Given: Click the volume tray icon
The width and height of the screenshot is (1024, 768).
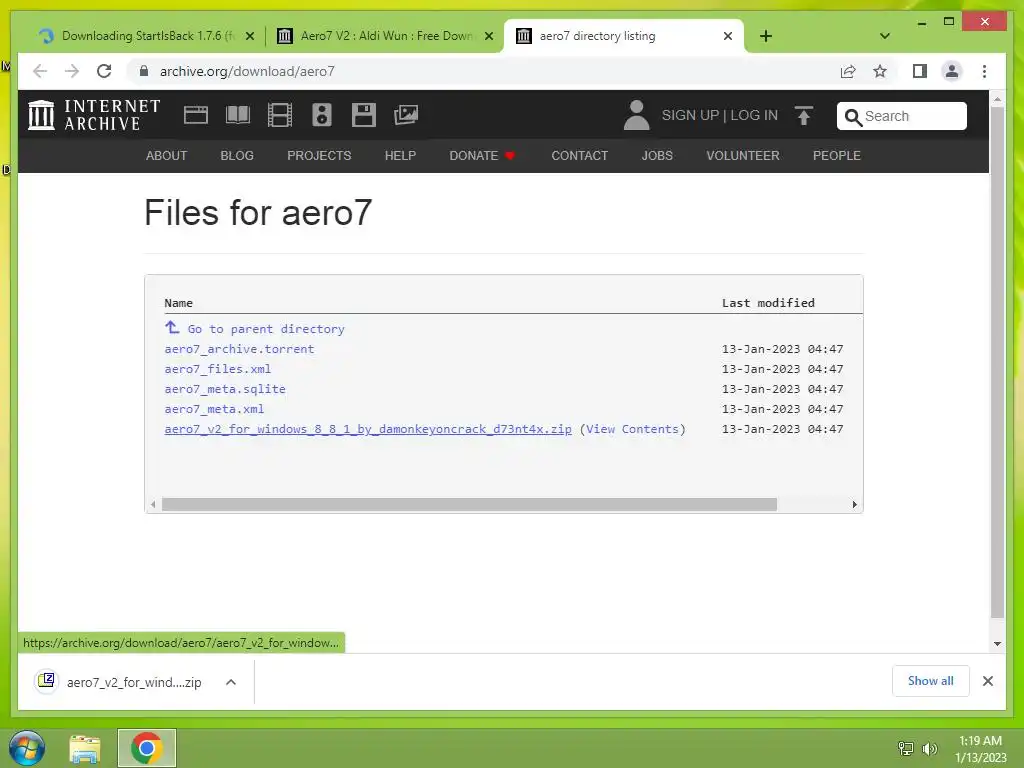Looking at the screenshot, I should click(x=929, y=748).
